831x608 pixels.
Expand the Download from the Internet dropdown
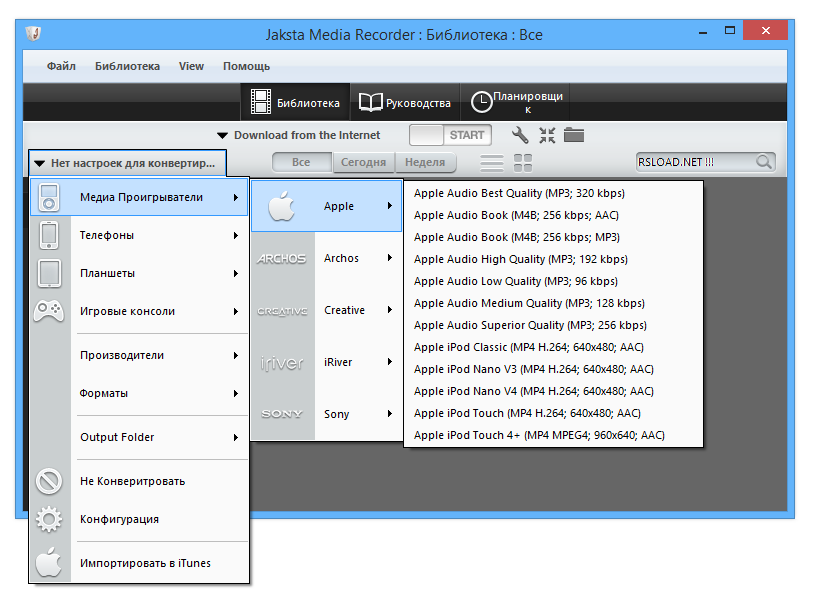299,135
